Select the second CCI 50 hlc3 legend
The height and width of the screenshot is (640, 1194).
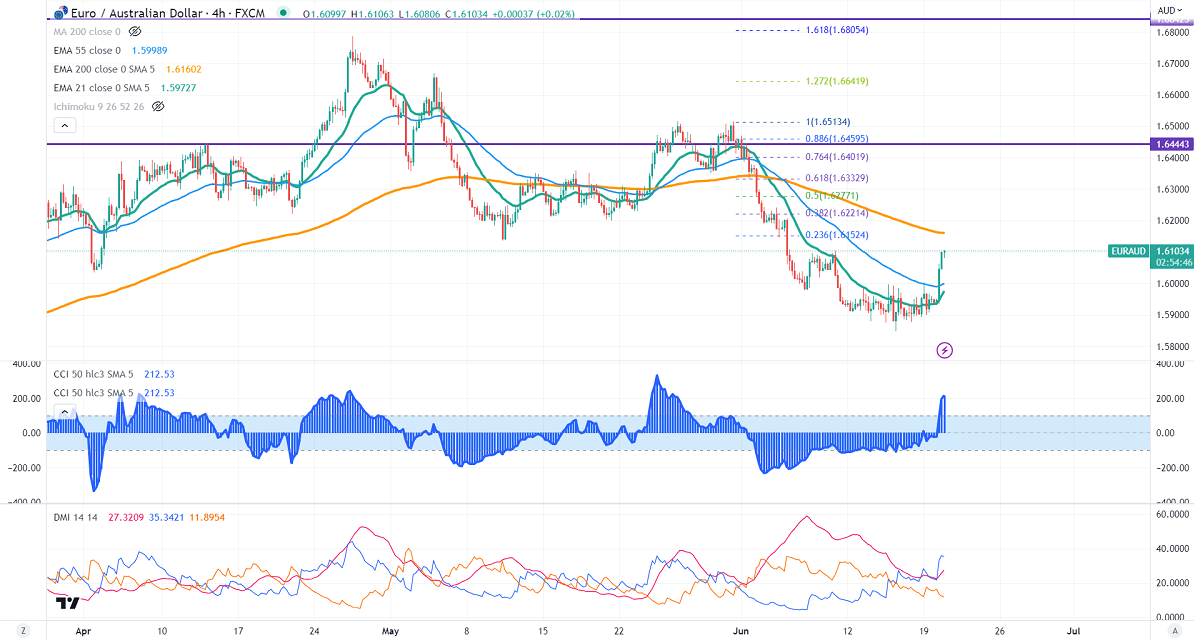93,393
